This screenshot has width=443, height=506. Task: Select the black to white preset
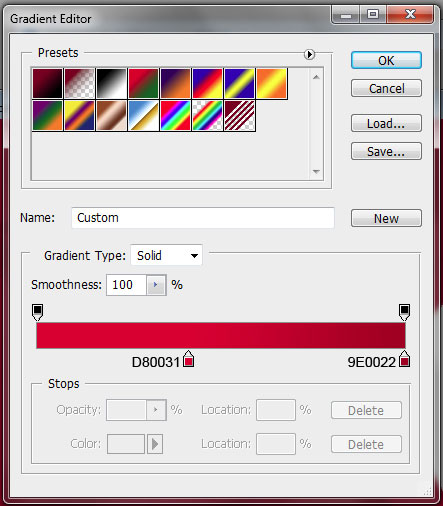pyautogui.click(x=111, y=83)
